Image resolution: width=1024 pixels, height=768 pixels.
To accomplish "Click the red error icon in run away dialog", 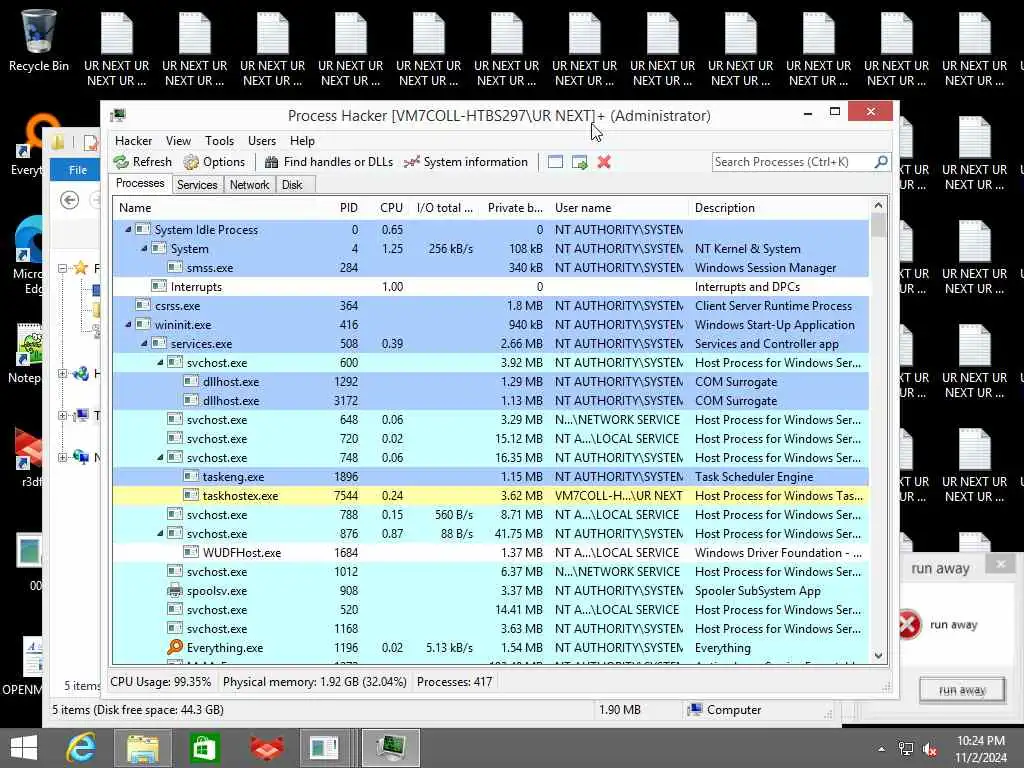I will pyautogui.click(x=908, y=624).
